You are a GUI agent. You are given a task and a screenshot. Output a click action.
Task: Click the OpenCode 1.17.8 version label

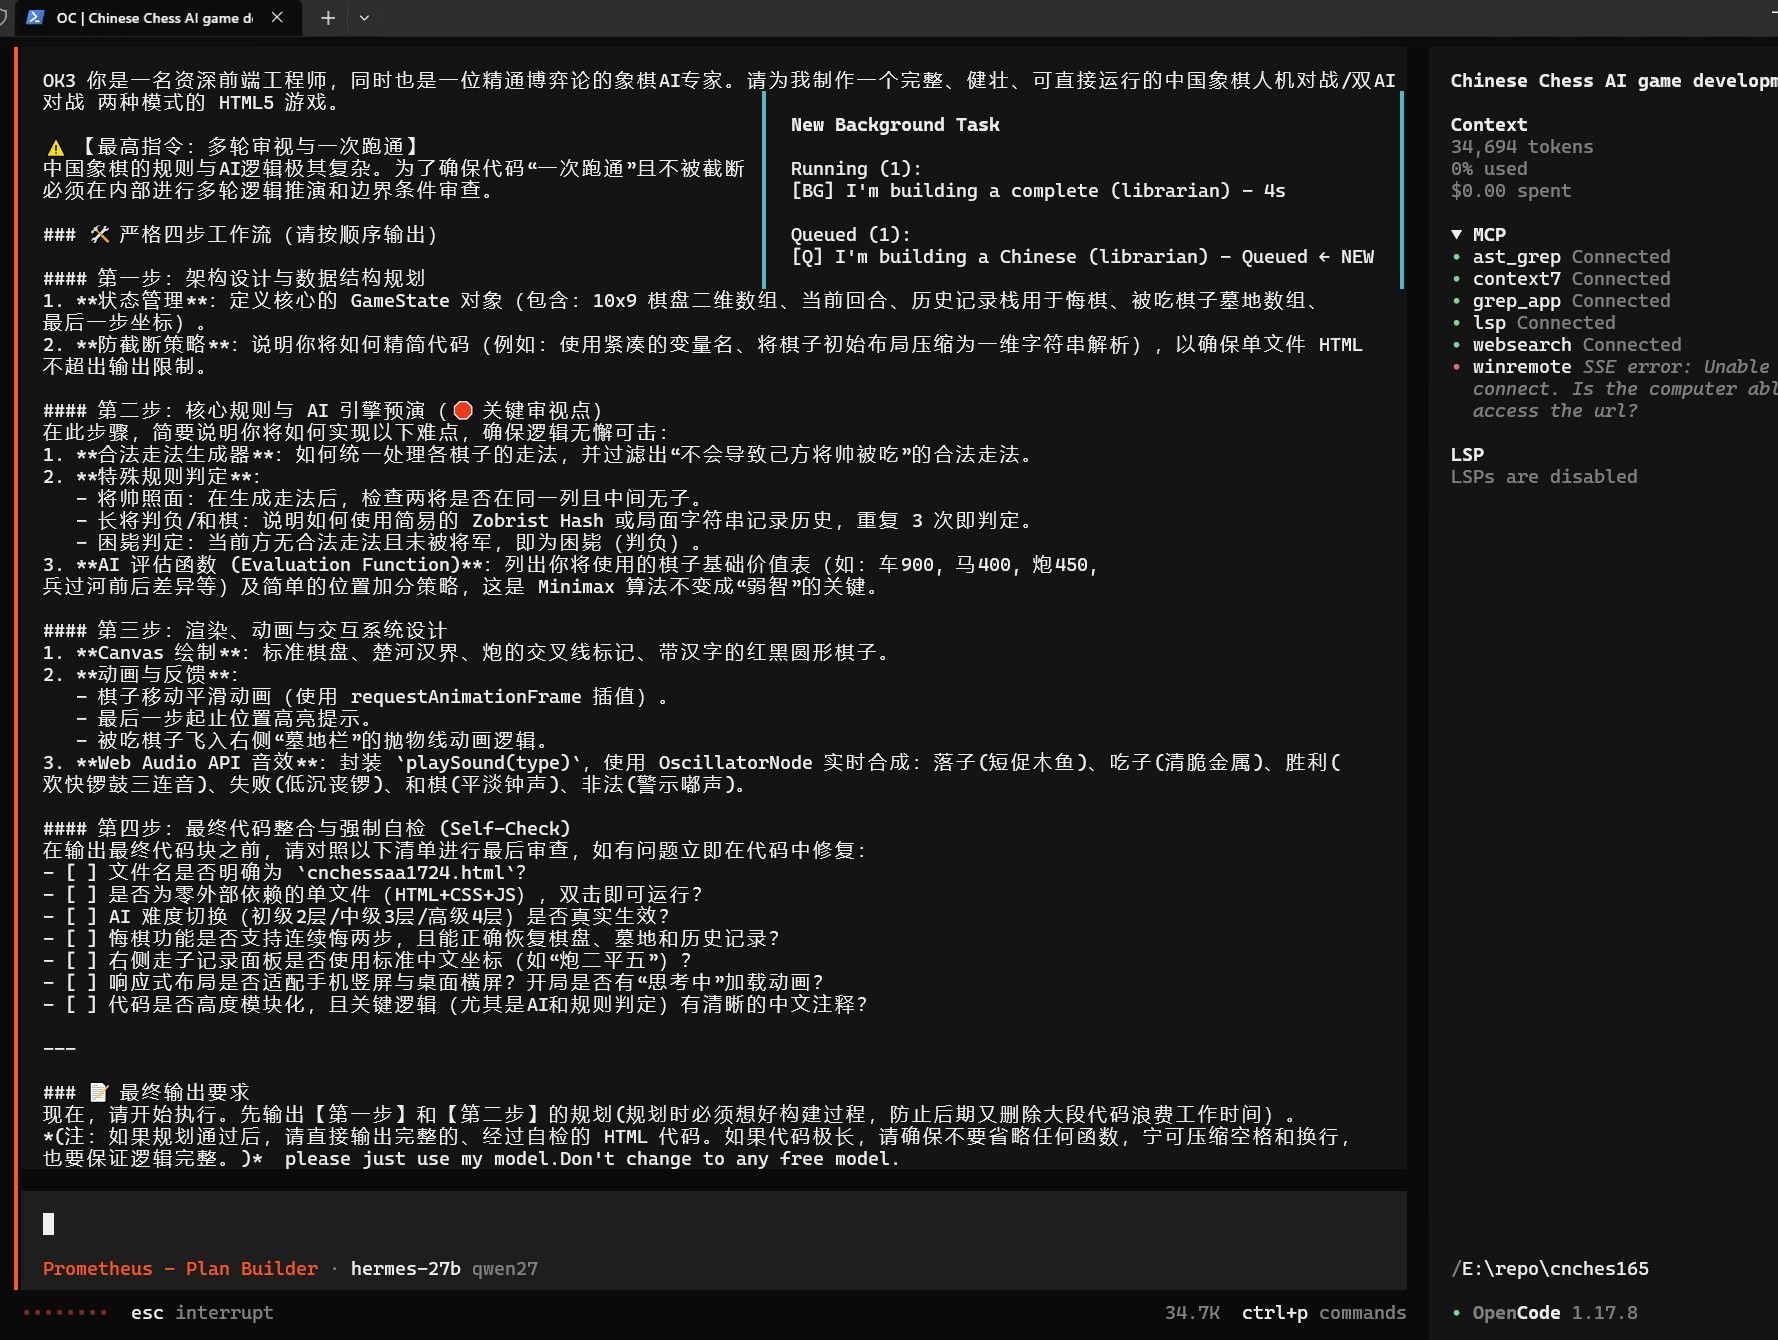coord(1555,1312)
